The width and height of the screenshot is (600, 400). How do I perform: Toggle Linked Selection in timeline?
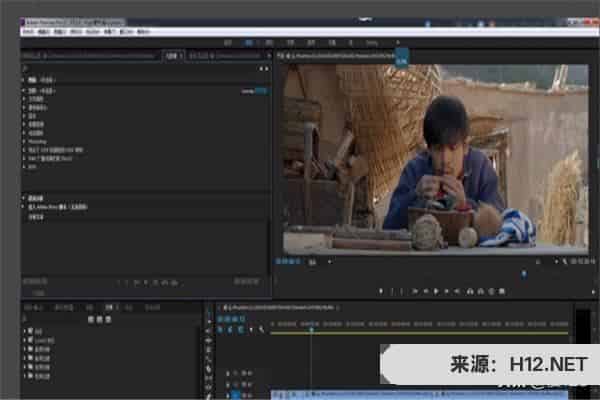pyautogui.click(x=240, y=329)
